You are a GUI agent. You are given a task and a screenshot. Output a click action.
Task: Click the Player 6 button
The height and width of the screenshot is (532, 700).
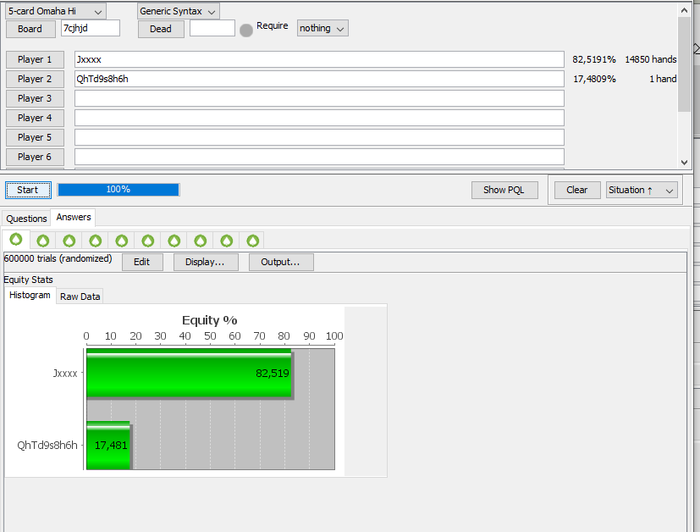coord(35,157)
